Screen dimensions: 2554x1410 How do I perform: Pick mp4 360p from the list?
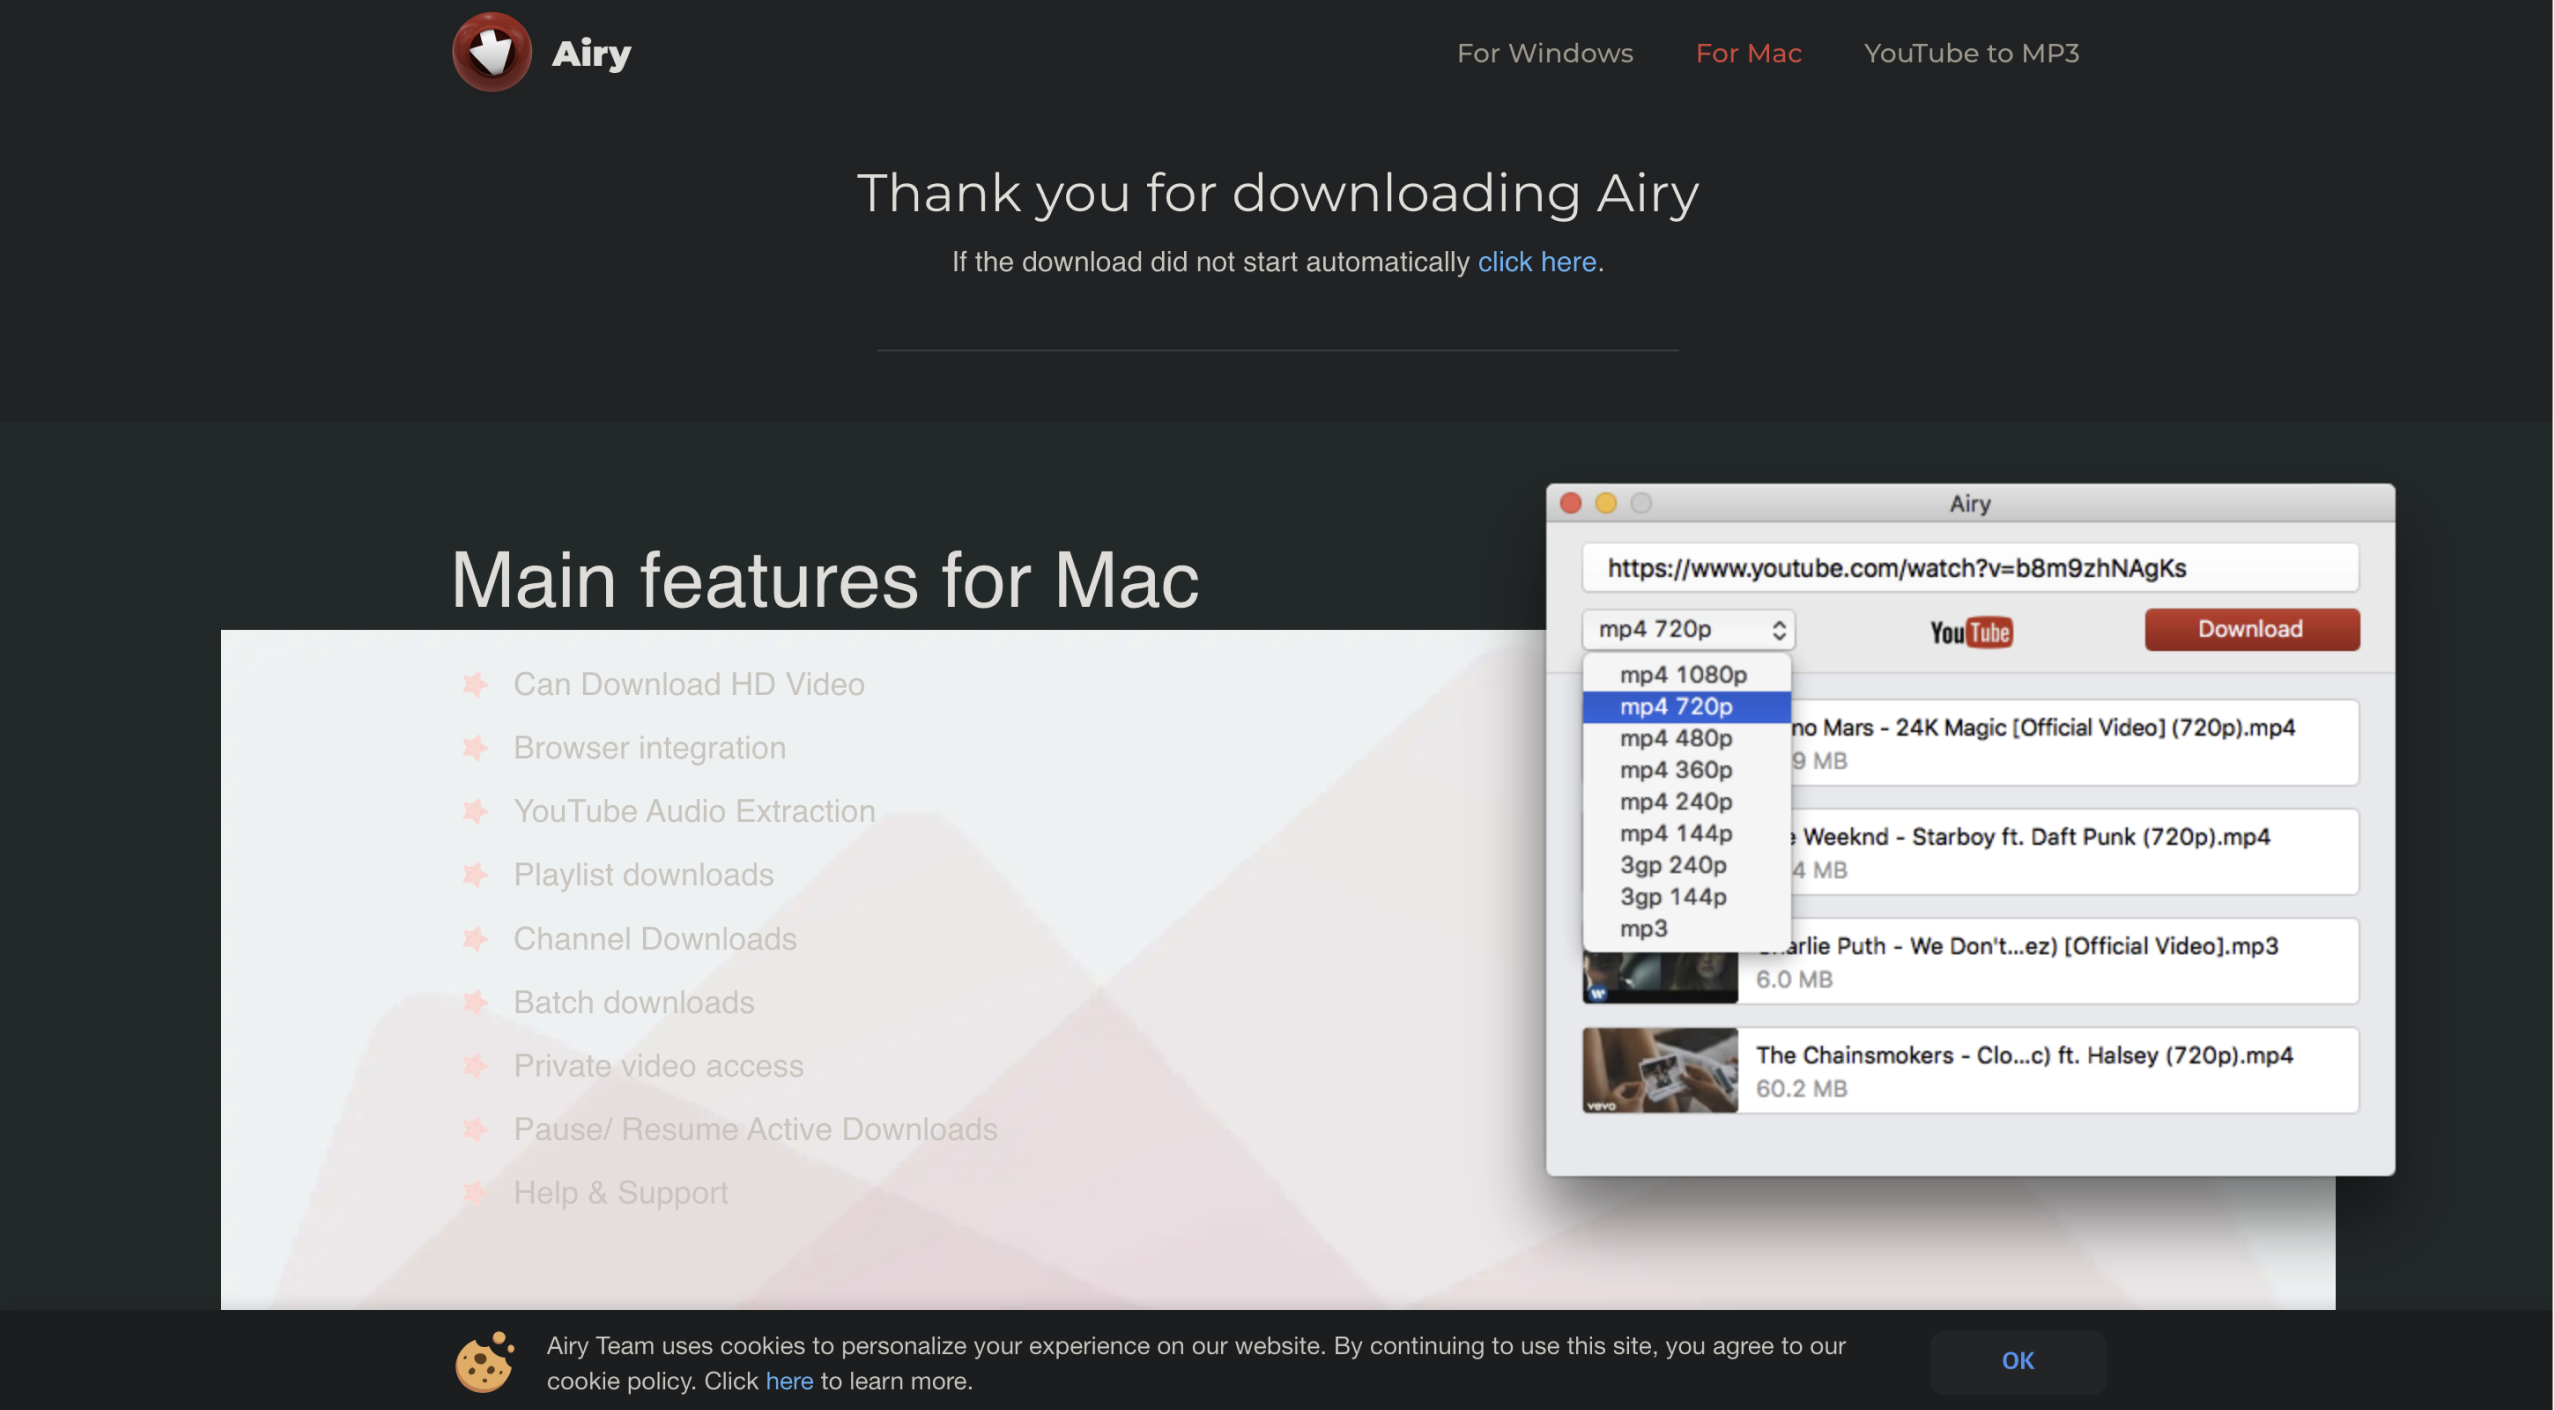(x=1686, y=770)
